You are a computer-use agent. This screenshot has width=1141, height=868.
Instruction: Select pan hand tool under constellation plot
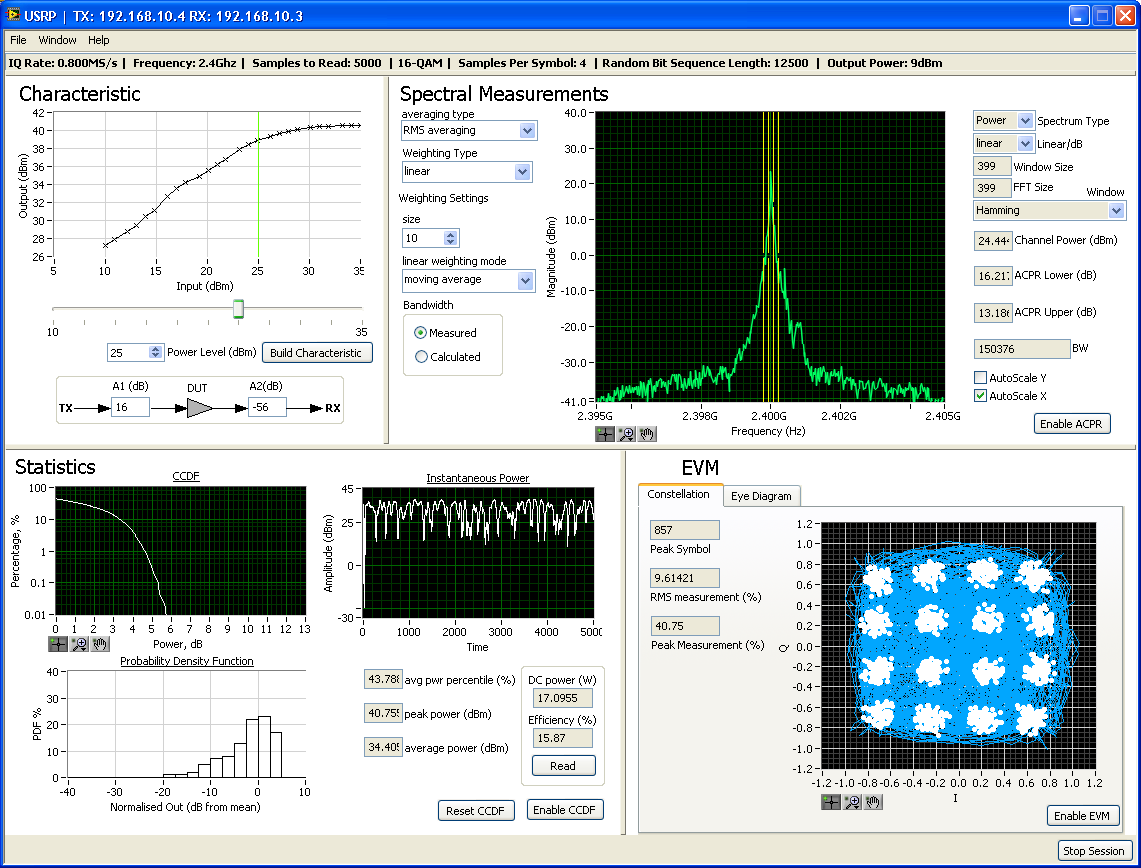(x=873, y=802)
